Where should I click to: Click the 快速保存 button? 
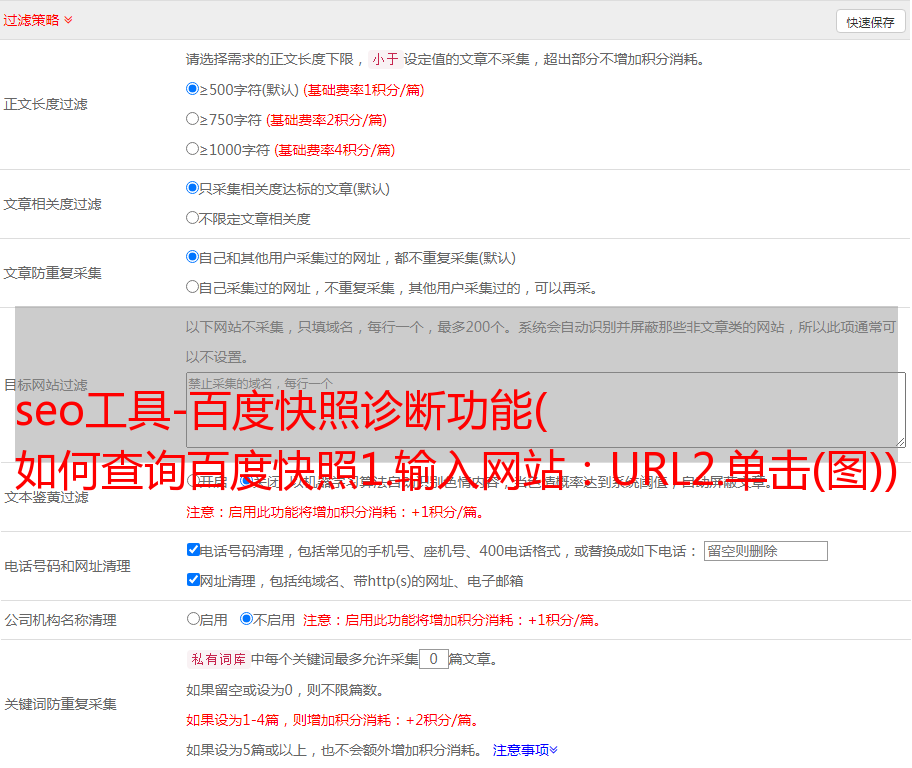click(870, 22)
